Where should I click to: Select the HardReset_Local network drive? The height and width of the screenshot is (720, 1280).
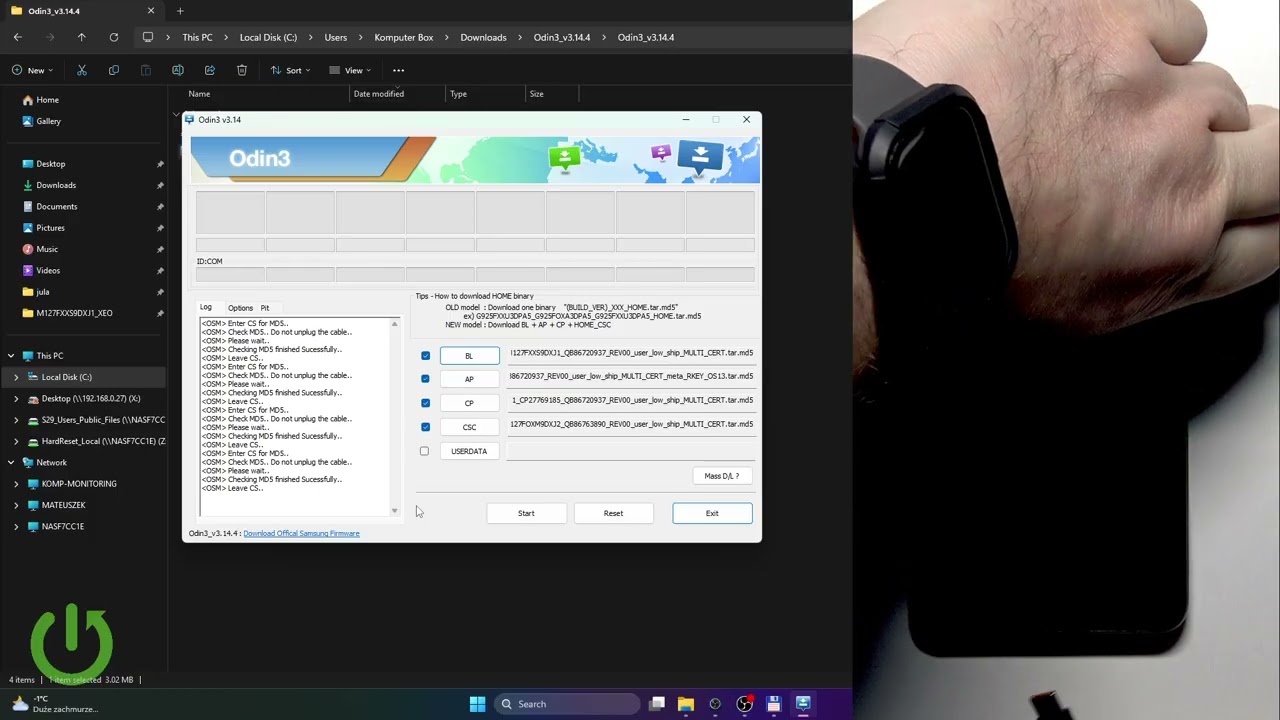coord(96,441)
